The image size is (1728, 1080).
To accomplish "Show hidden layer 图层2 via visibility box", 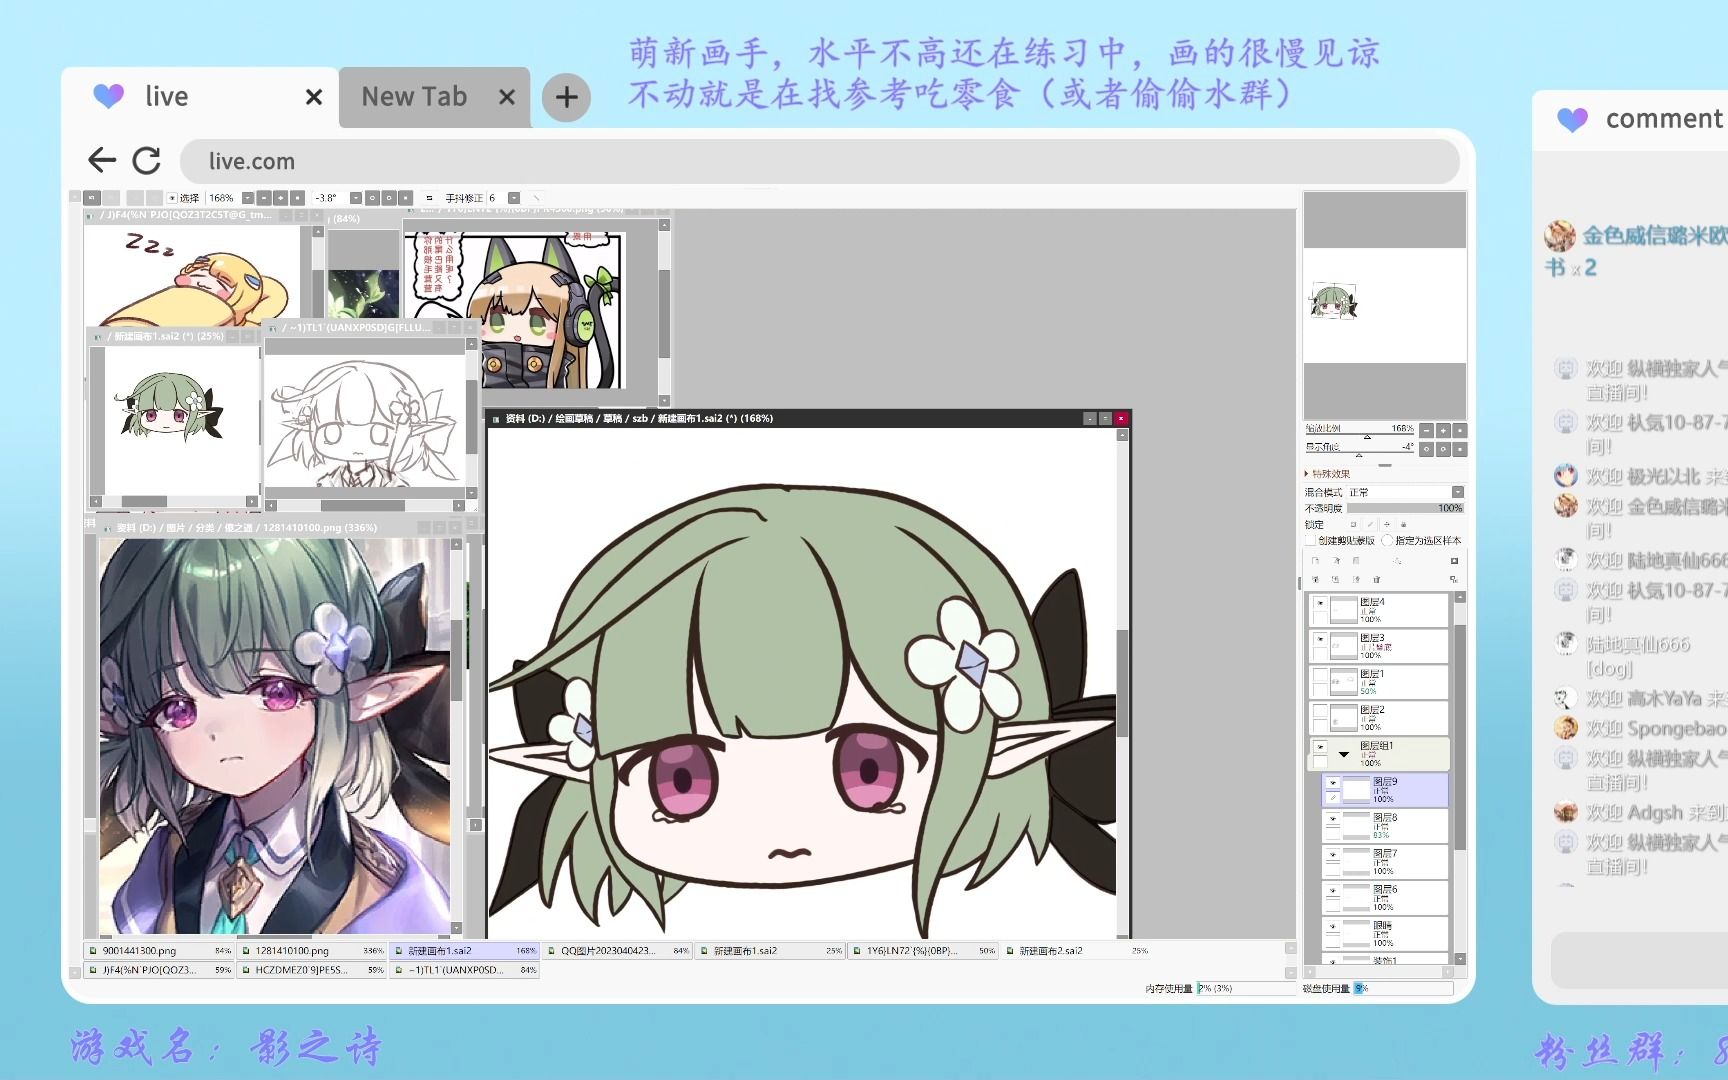I will [1320, 711].
